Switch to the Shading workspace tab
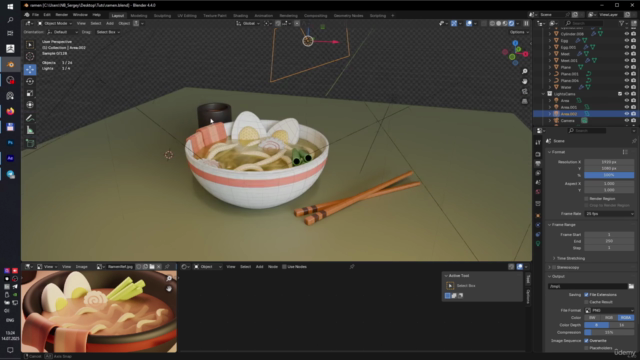Screen dimensions: 640x360 pos(240,16)
